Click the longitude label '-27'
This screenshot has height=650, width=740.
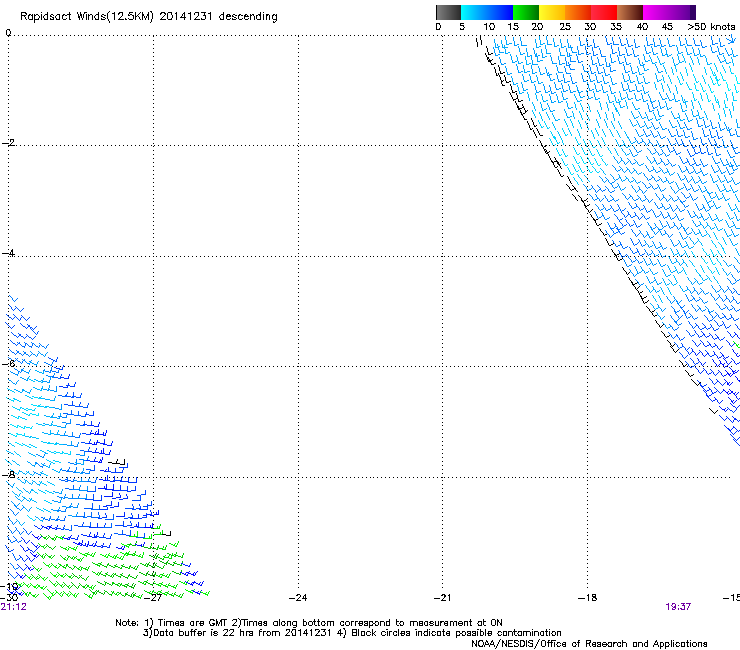(153, 598)
